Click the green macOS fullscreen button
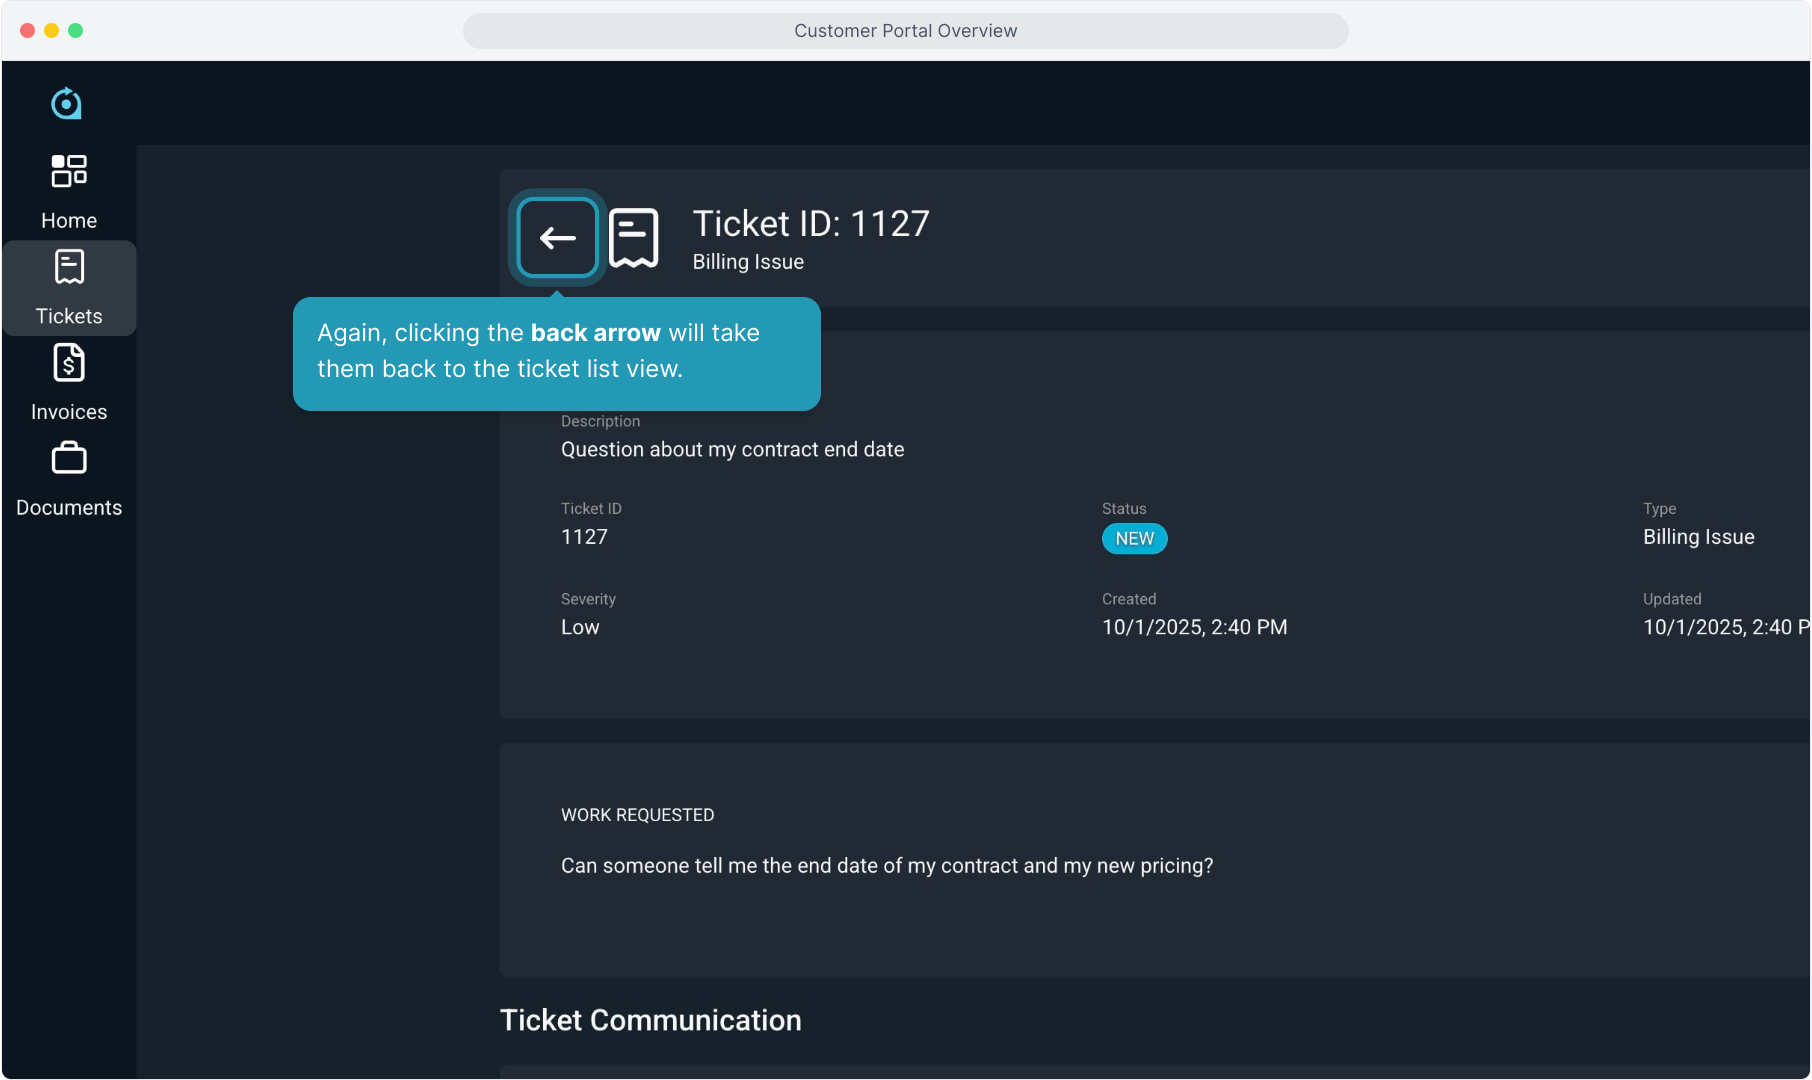 (76, 31)
